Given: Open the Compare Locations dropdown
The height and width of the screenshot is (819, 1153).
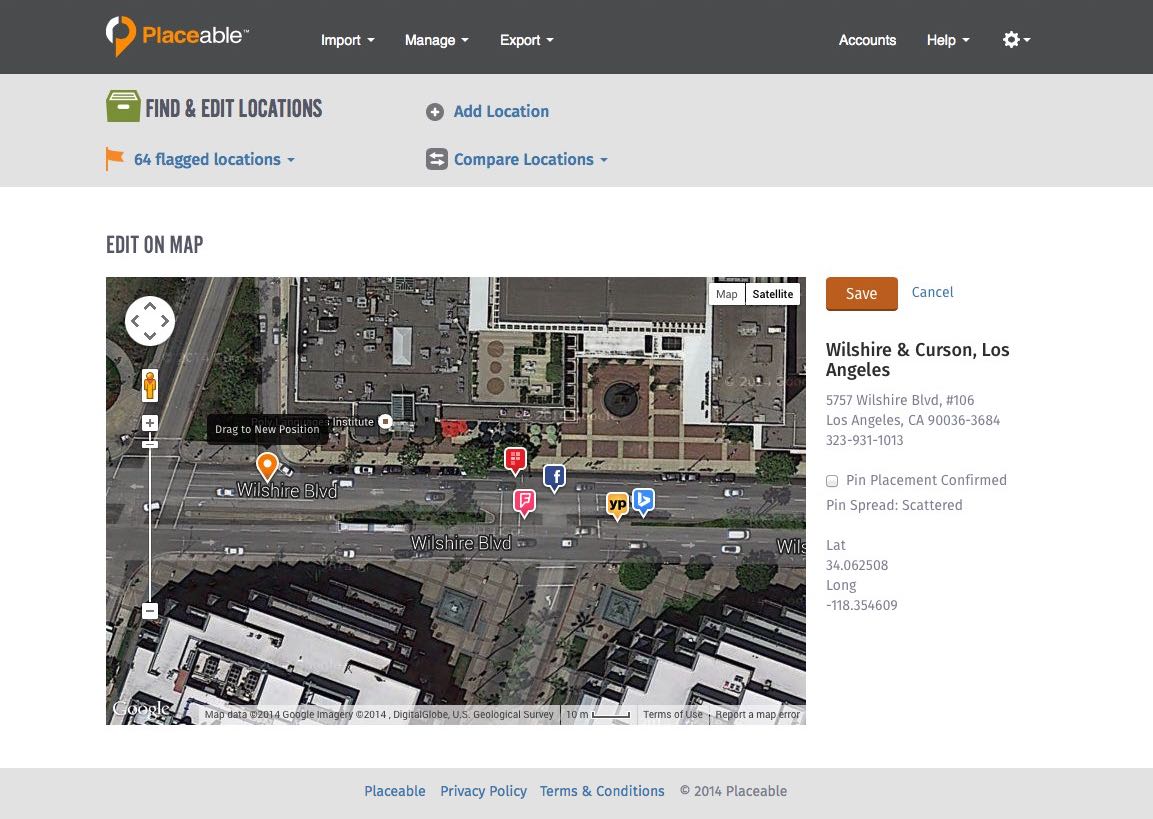Looking at the screenshot, I should 529,159.
